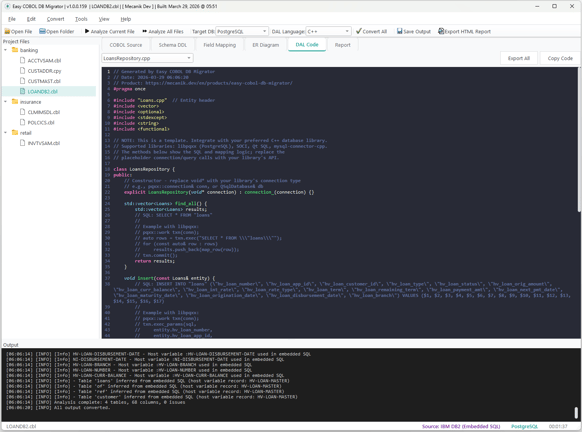The height and width of the screenshot is (432, 582).
Task: Select INVTVSAM.cbl in project tree
Action: pyautogui.click(x=44, y=143)
